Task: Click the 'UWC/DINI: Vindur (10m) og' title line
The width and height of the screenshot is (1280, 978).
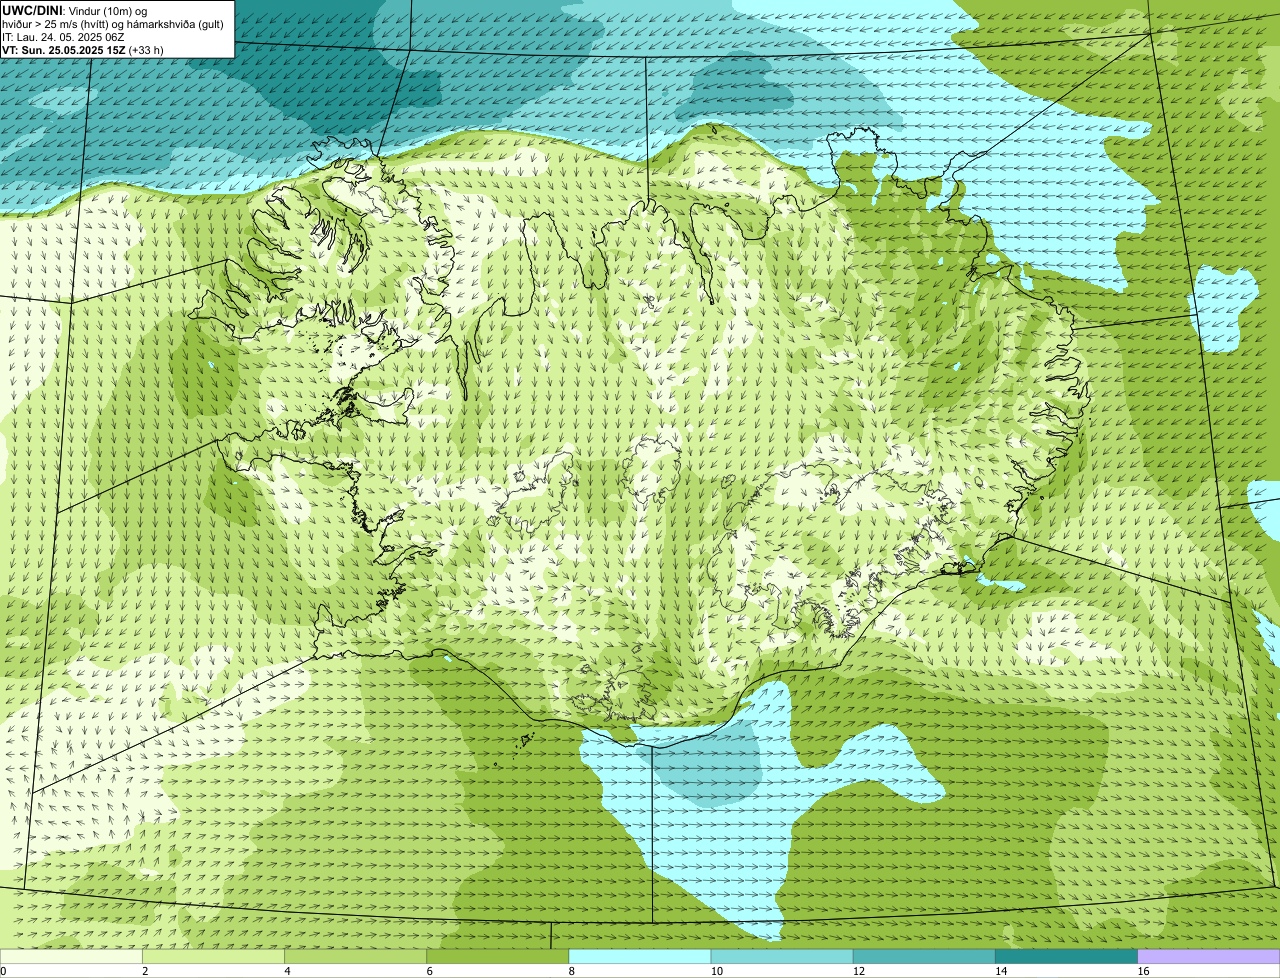Action: point(75,10)
